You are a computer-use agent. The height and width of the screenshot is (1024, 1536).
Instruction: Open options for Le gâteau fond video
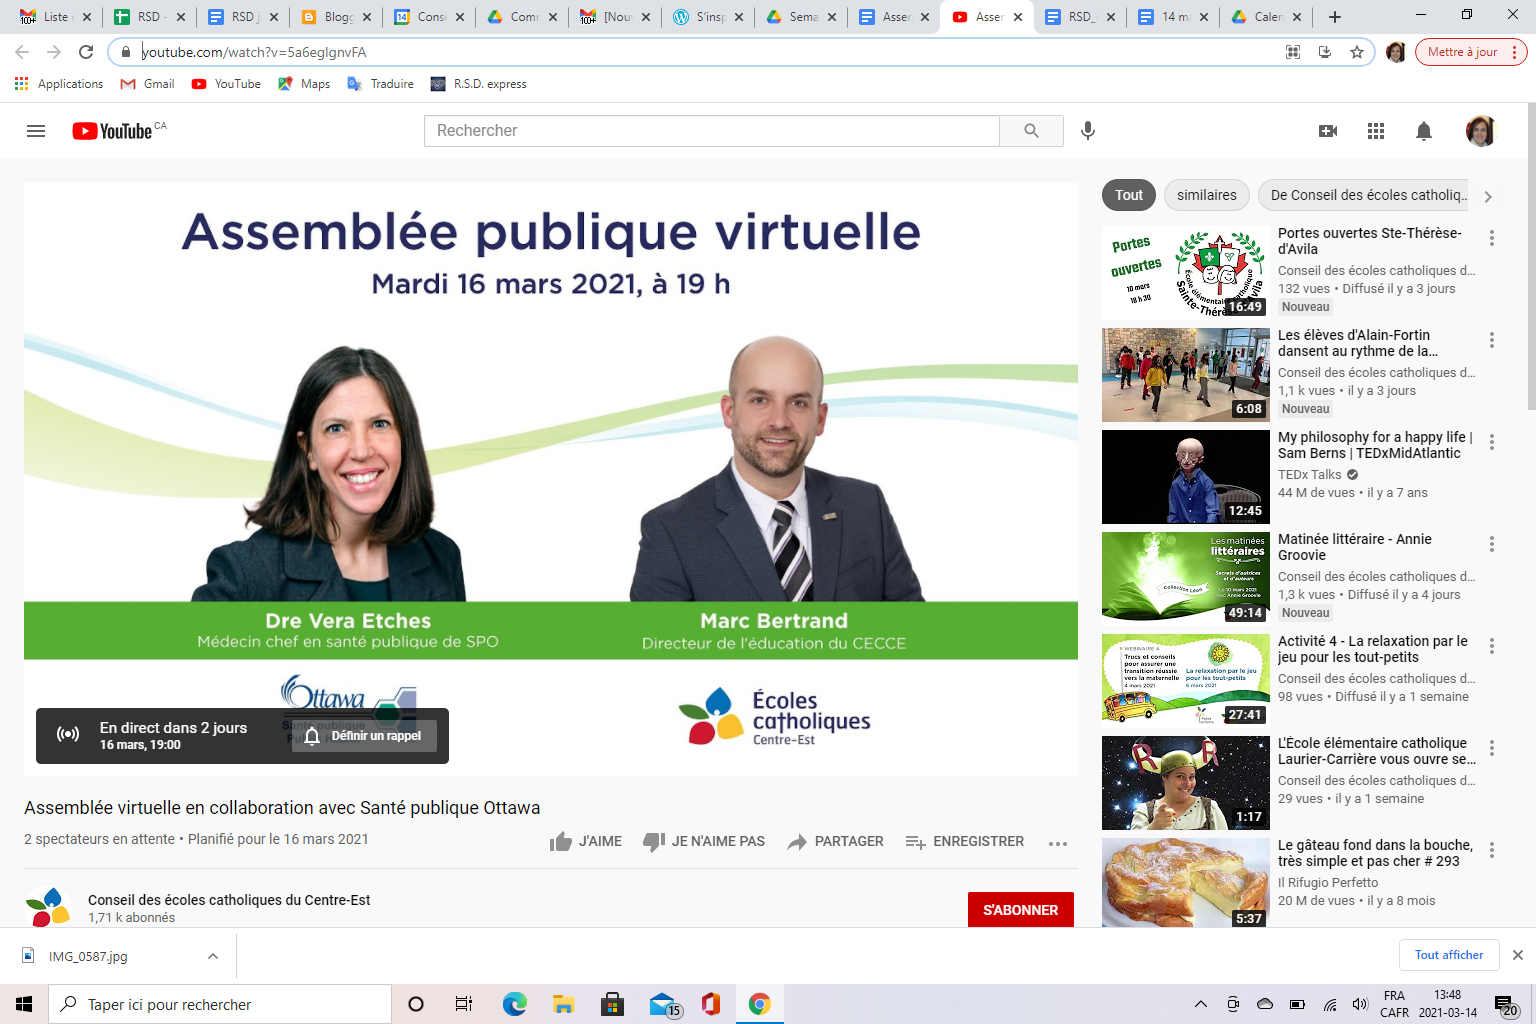point(1492,850)
